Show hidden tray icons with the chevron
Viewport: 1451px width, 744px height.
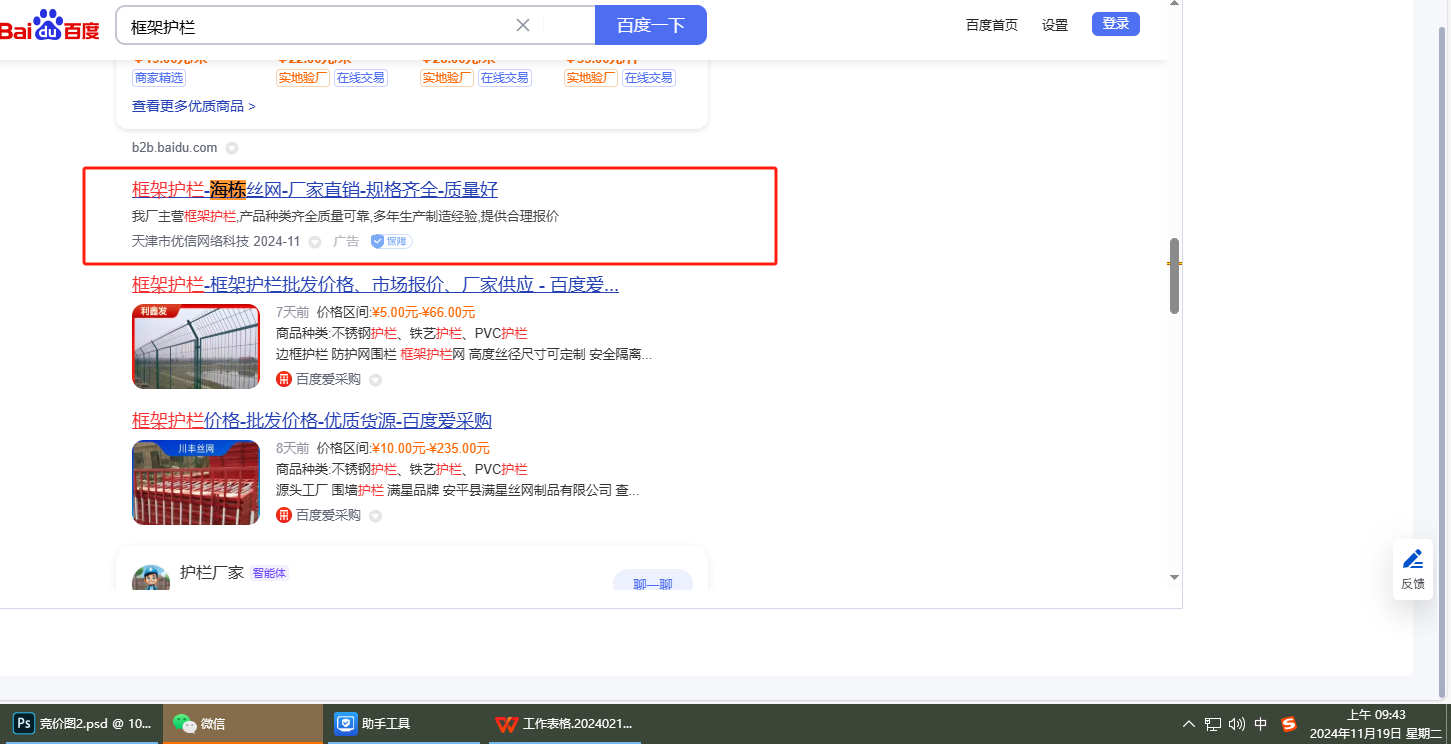[x=1189, y=724]
